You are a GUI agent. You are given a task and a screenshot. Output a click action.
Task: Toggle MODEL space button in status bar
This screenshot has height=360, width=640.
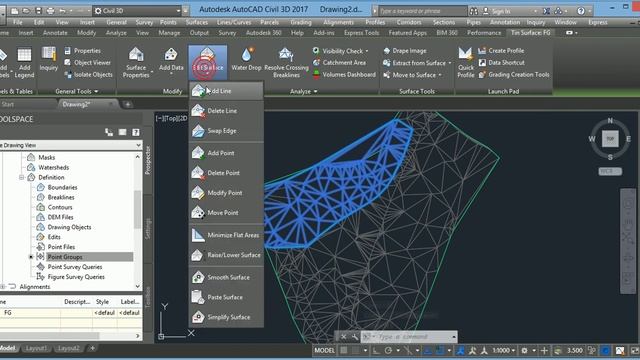click(x=324, y=350)
